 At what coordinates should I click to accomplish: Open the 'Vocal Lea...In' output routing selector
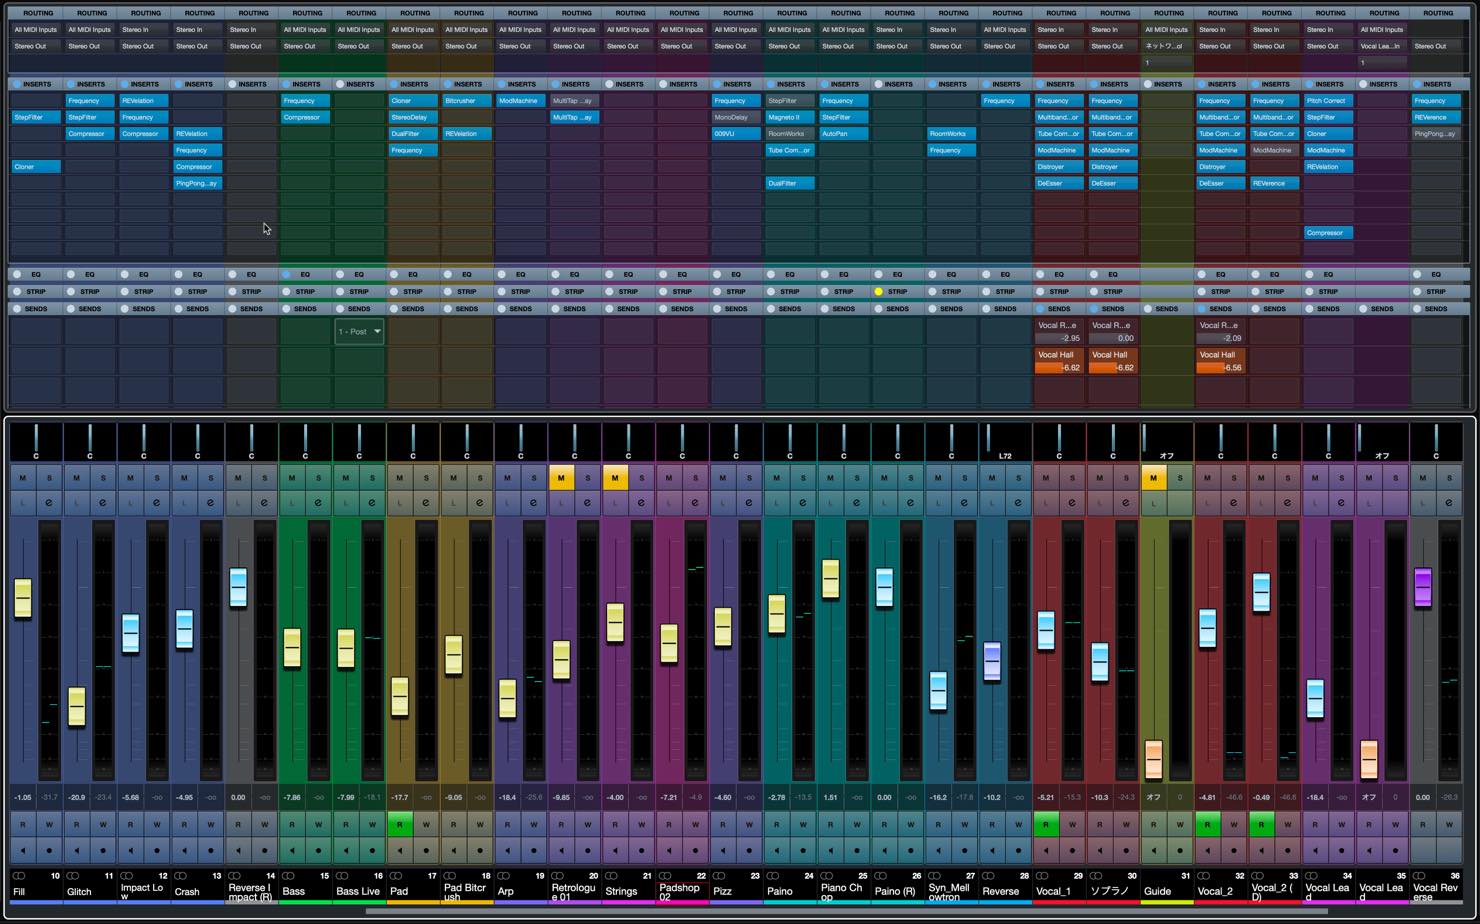1383,46
